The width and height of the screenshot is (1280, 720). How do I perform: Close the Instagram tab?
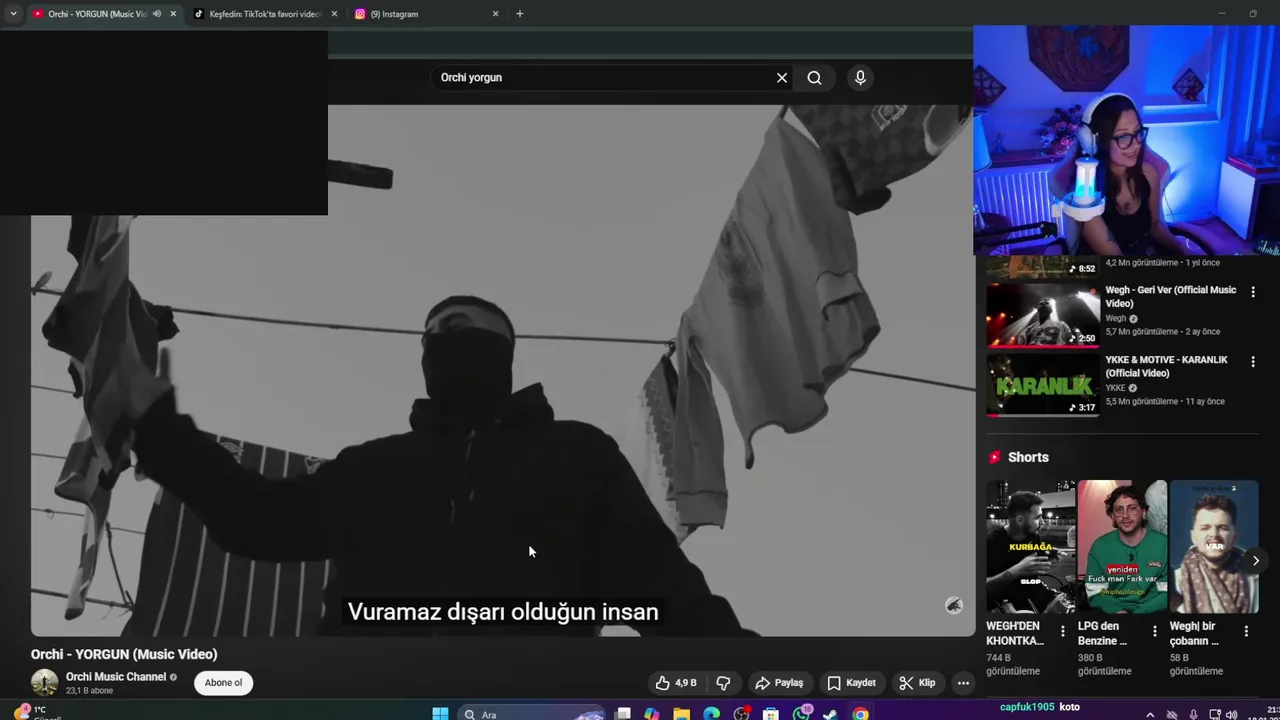pos(495,14)
